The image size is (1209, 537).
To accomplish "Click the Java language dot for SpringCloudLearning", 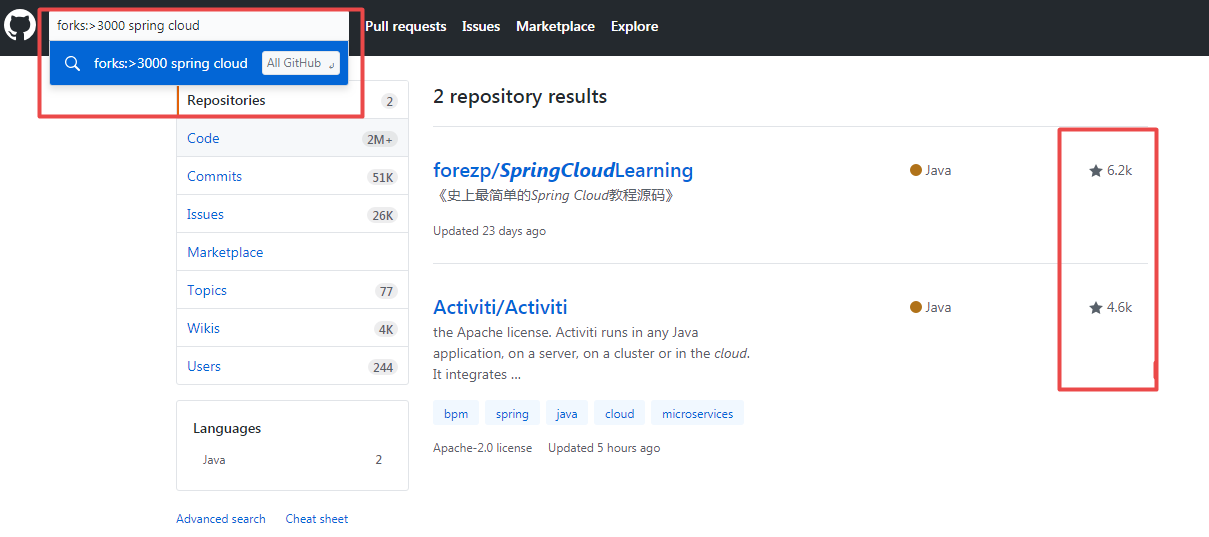I will [x=915, y=170].
